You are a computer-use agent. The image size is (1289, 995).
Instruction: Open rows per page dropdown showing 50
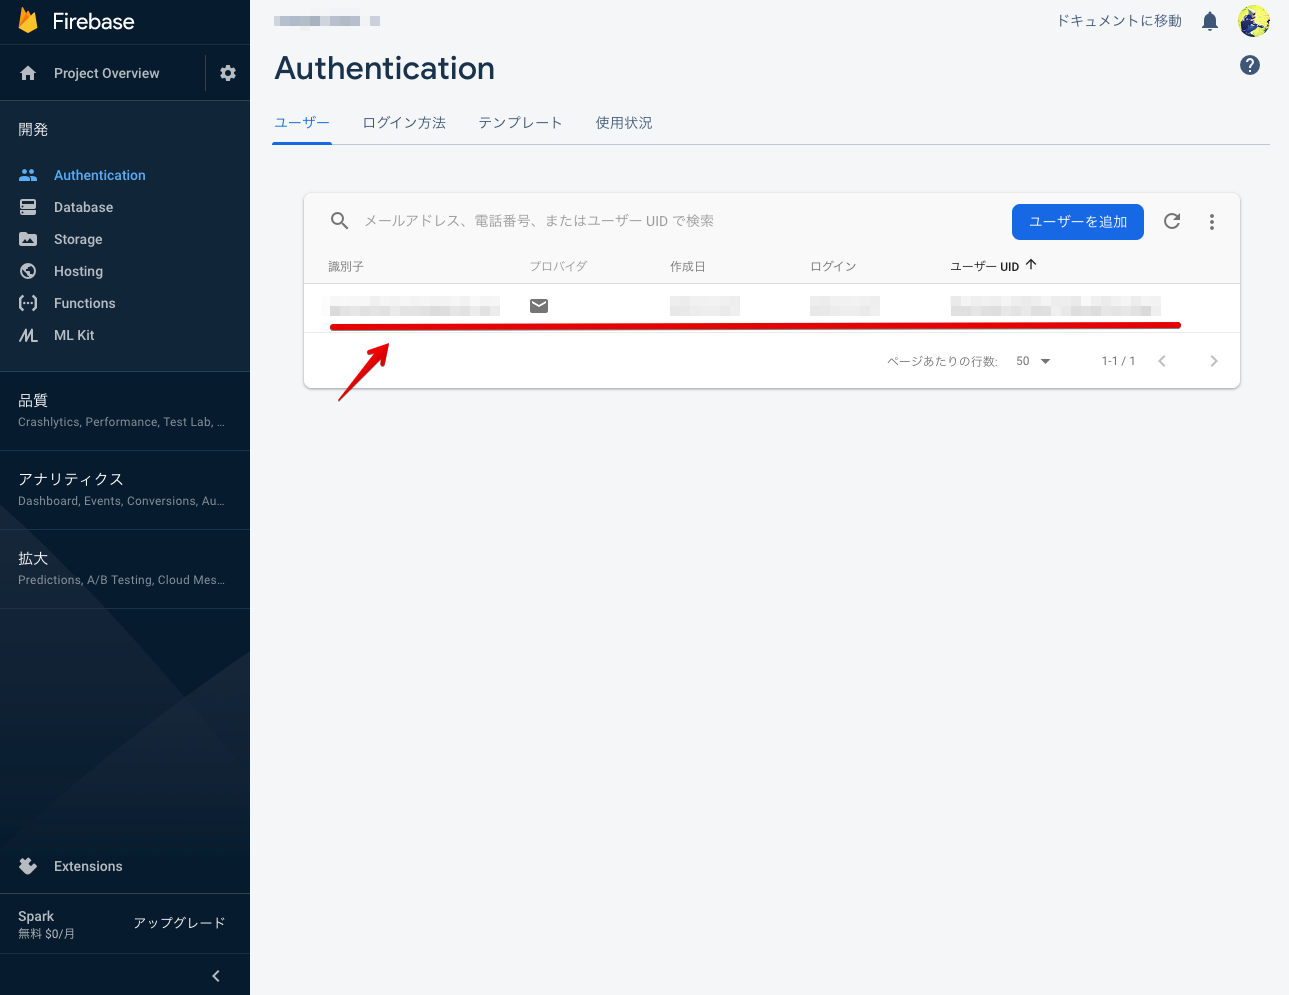(1033, 361)
